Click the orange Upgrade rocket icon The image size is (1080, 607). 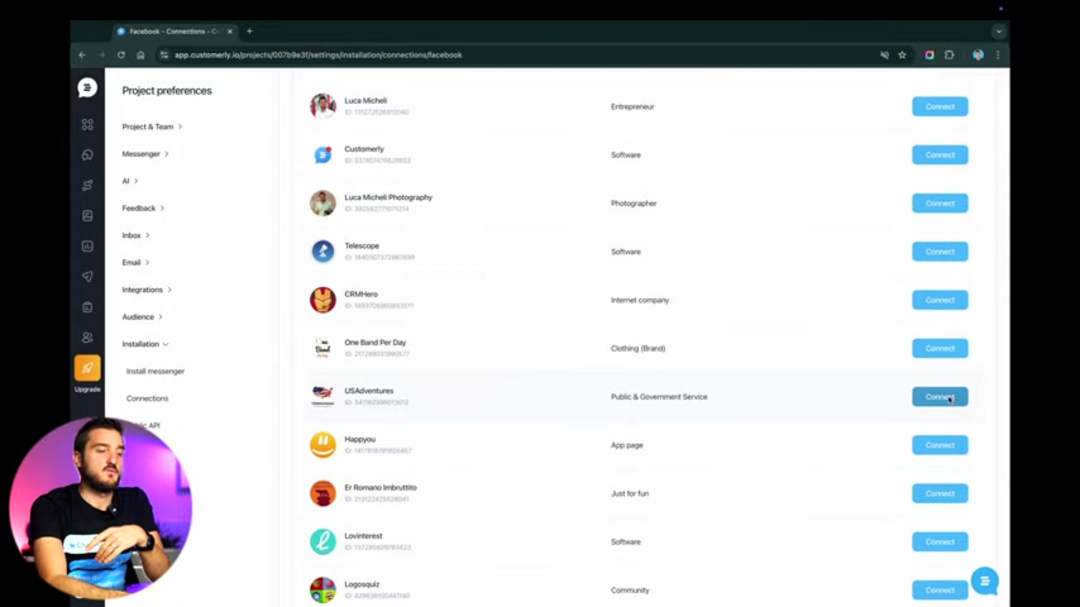tap(87, 368)
